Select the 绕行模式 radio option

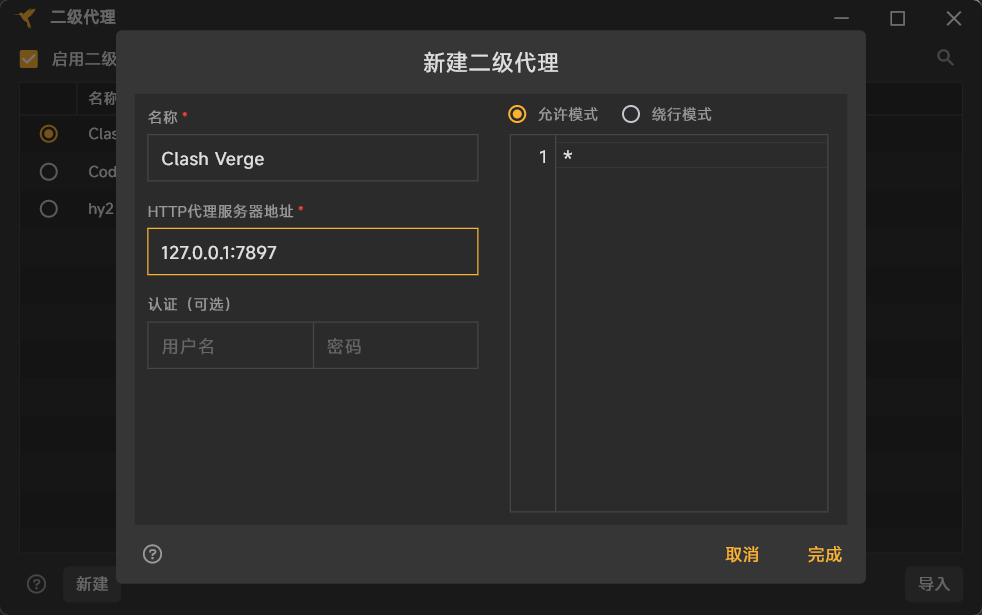pyautogui.click(x=631, y=114)
